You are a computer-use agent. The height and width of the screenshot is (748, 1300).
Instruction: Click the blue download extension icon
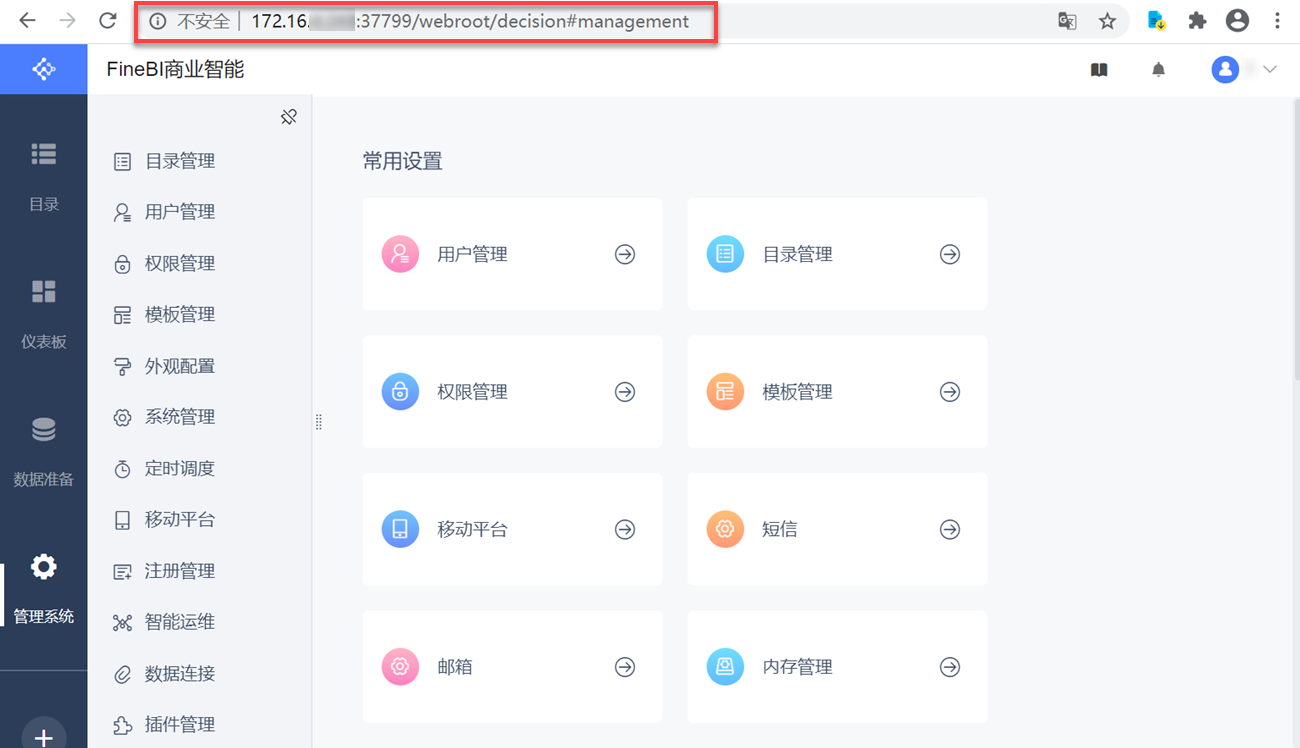pyautogui.click(x=1156, y=21)
